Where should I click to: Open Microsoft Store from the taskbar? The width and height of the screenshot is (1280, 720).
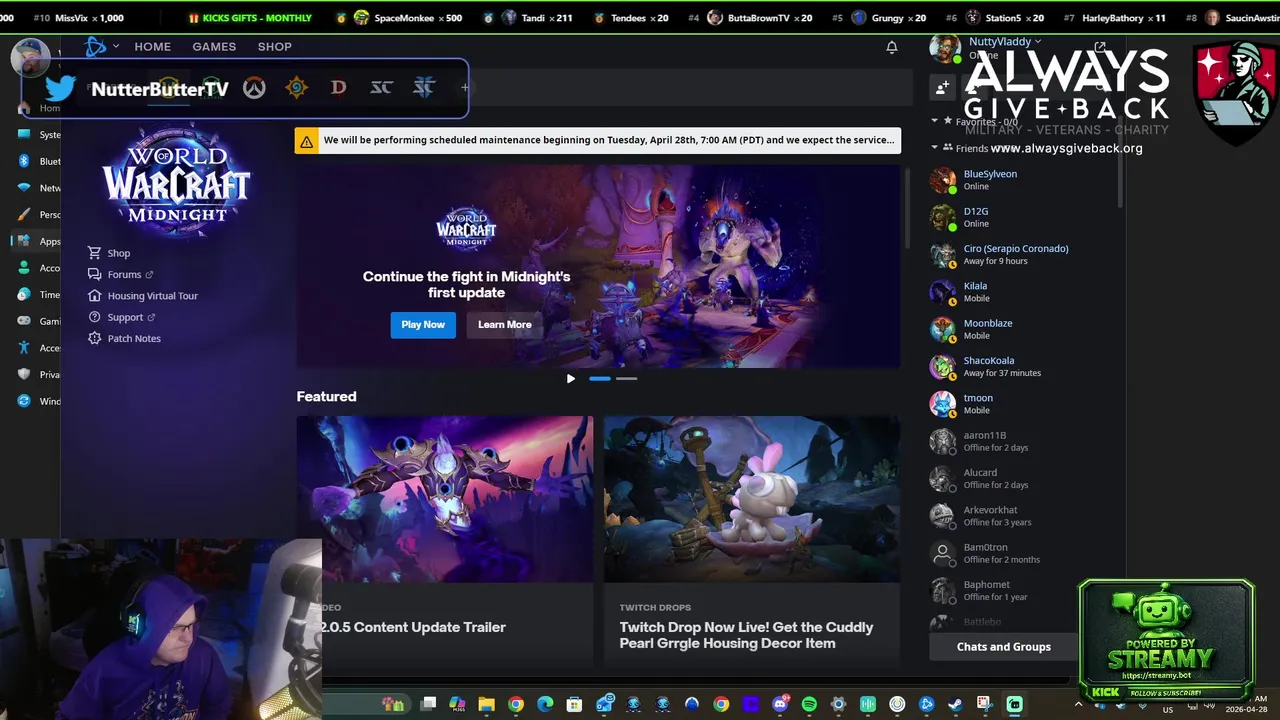click(574, 704)
